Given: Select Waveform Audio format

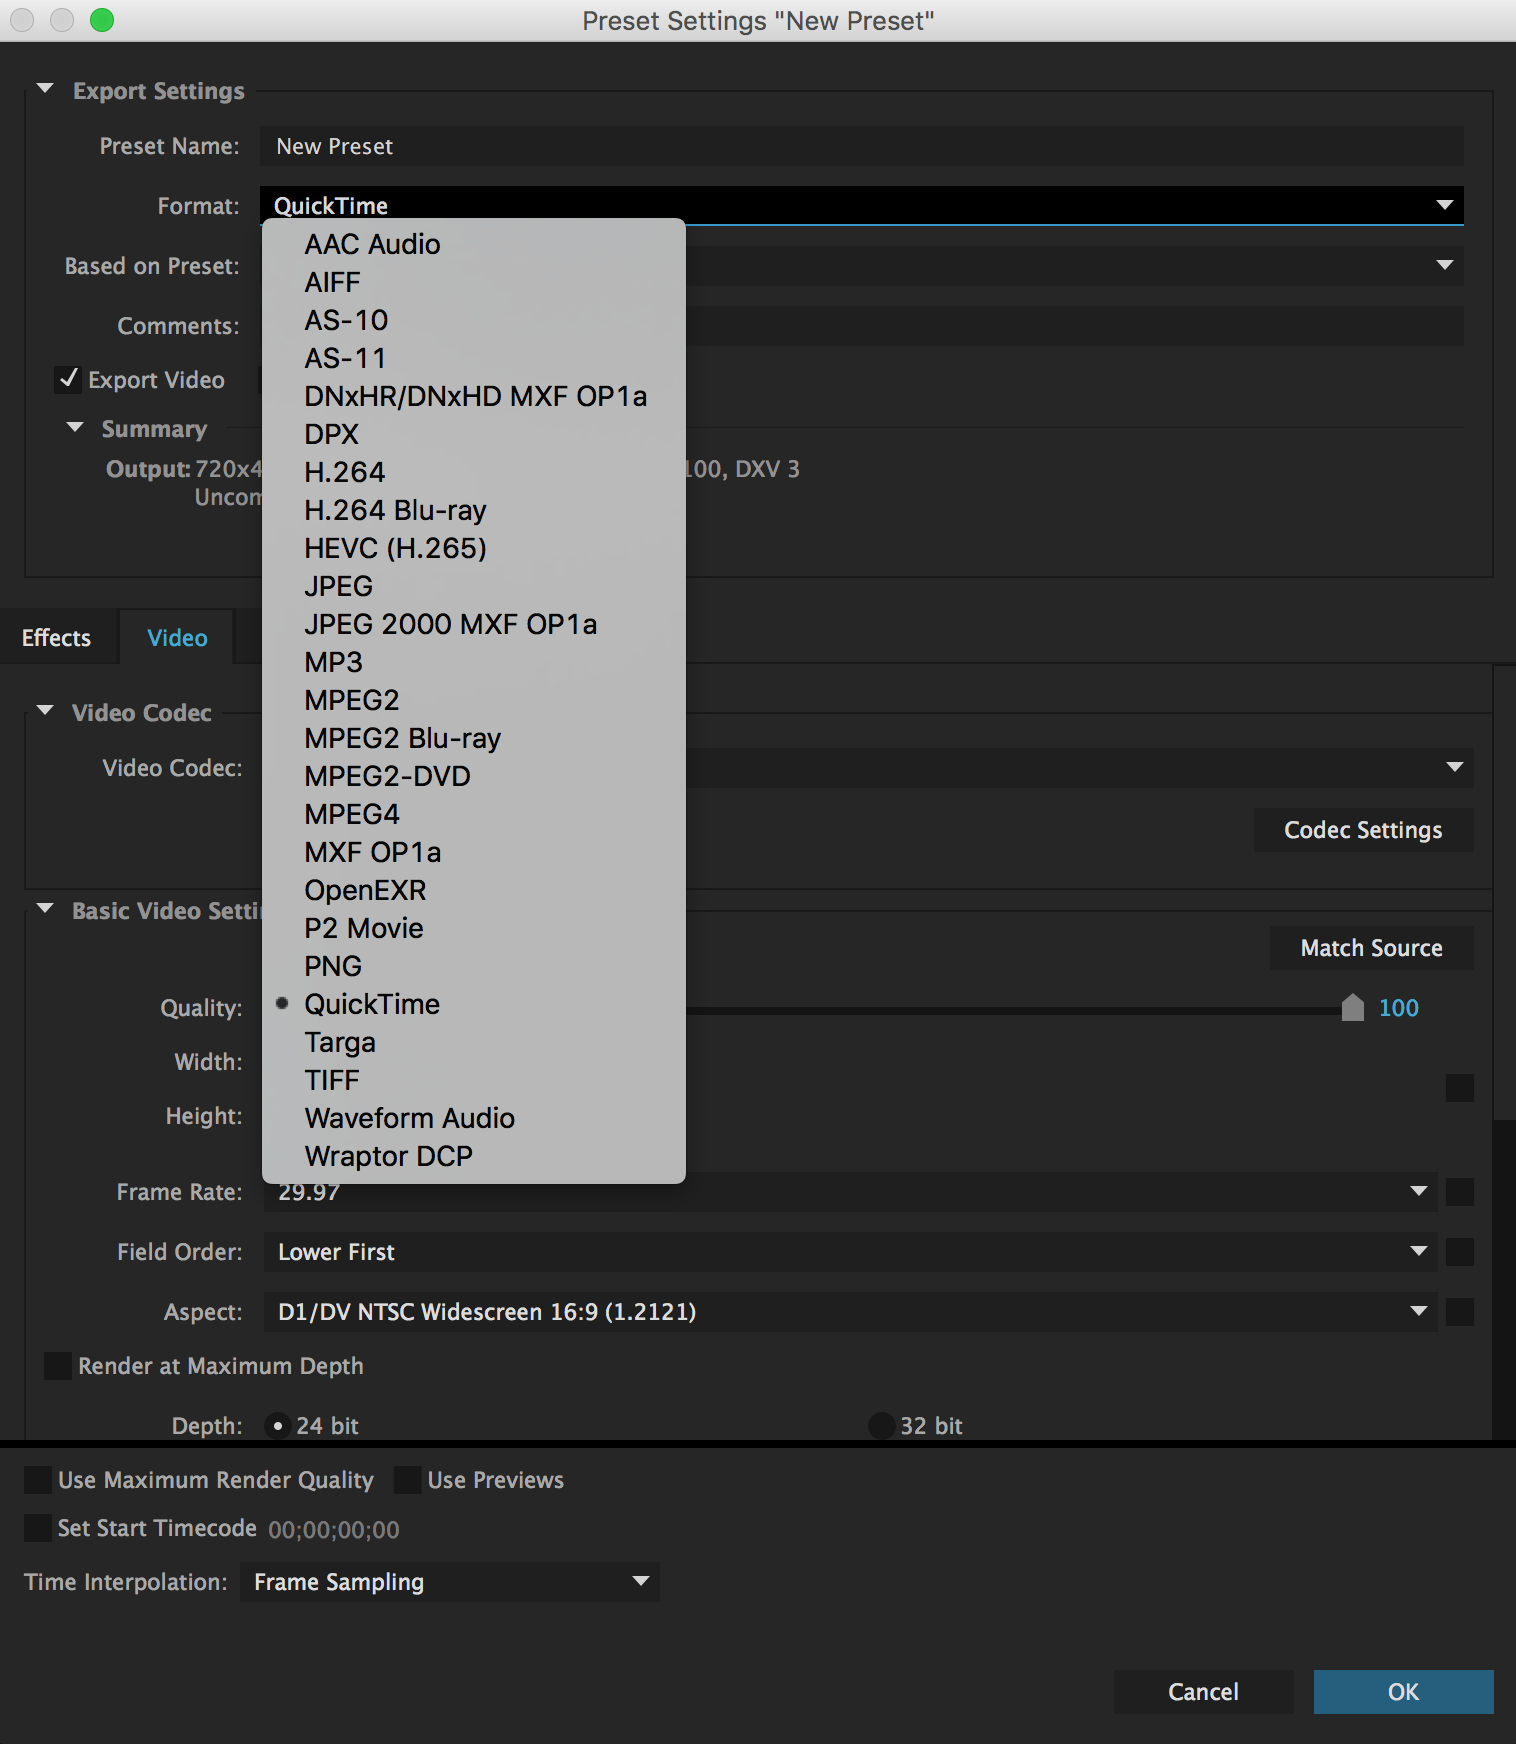Looking at the screenshot, I should click(x=409, y=1118).
